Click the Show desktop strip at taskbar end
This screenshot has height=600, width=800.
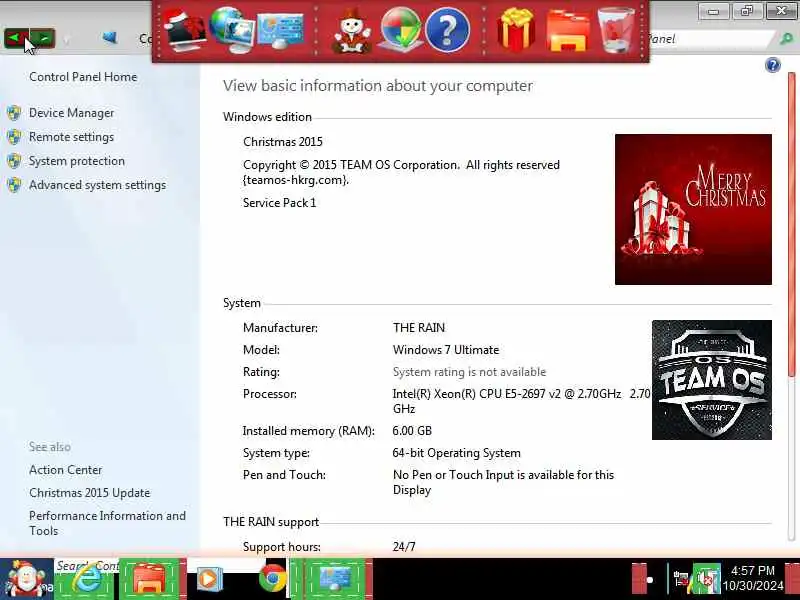792,579
